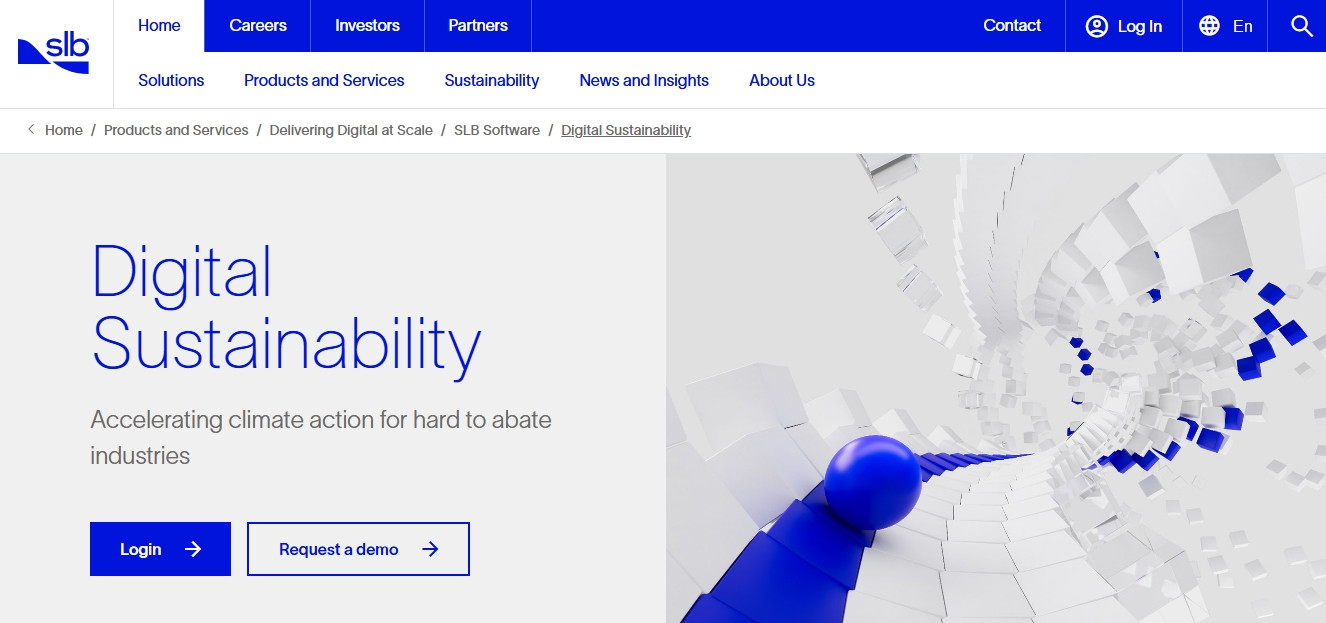Click the SLB logo
This screenshot has width=1326, height=623.
point(54,53)
